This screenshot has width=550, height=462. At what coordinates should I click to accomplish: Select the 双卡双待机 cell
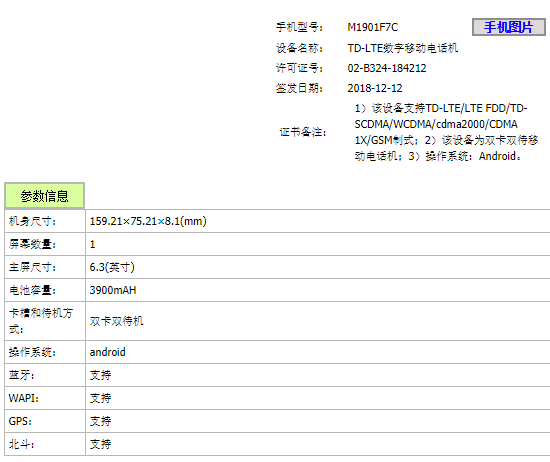pyautogui.click(x=317, y=321)
